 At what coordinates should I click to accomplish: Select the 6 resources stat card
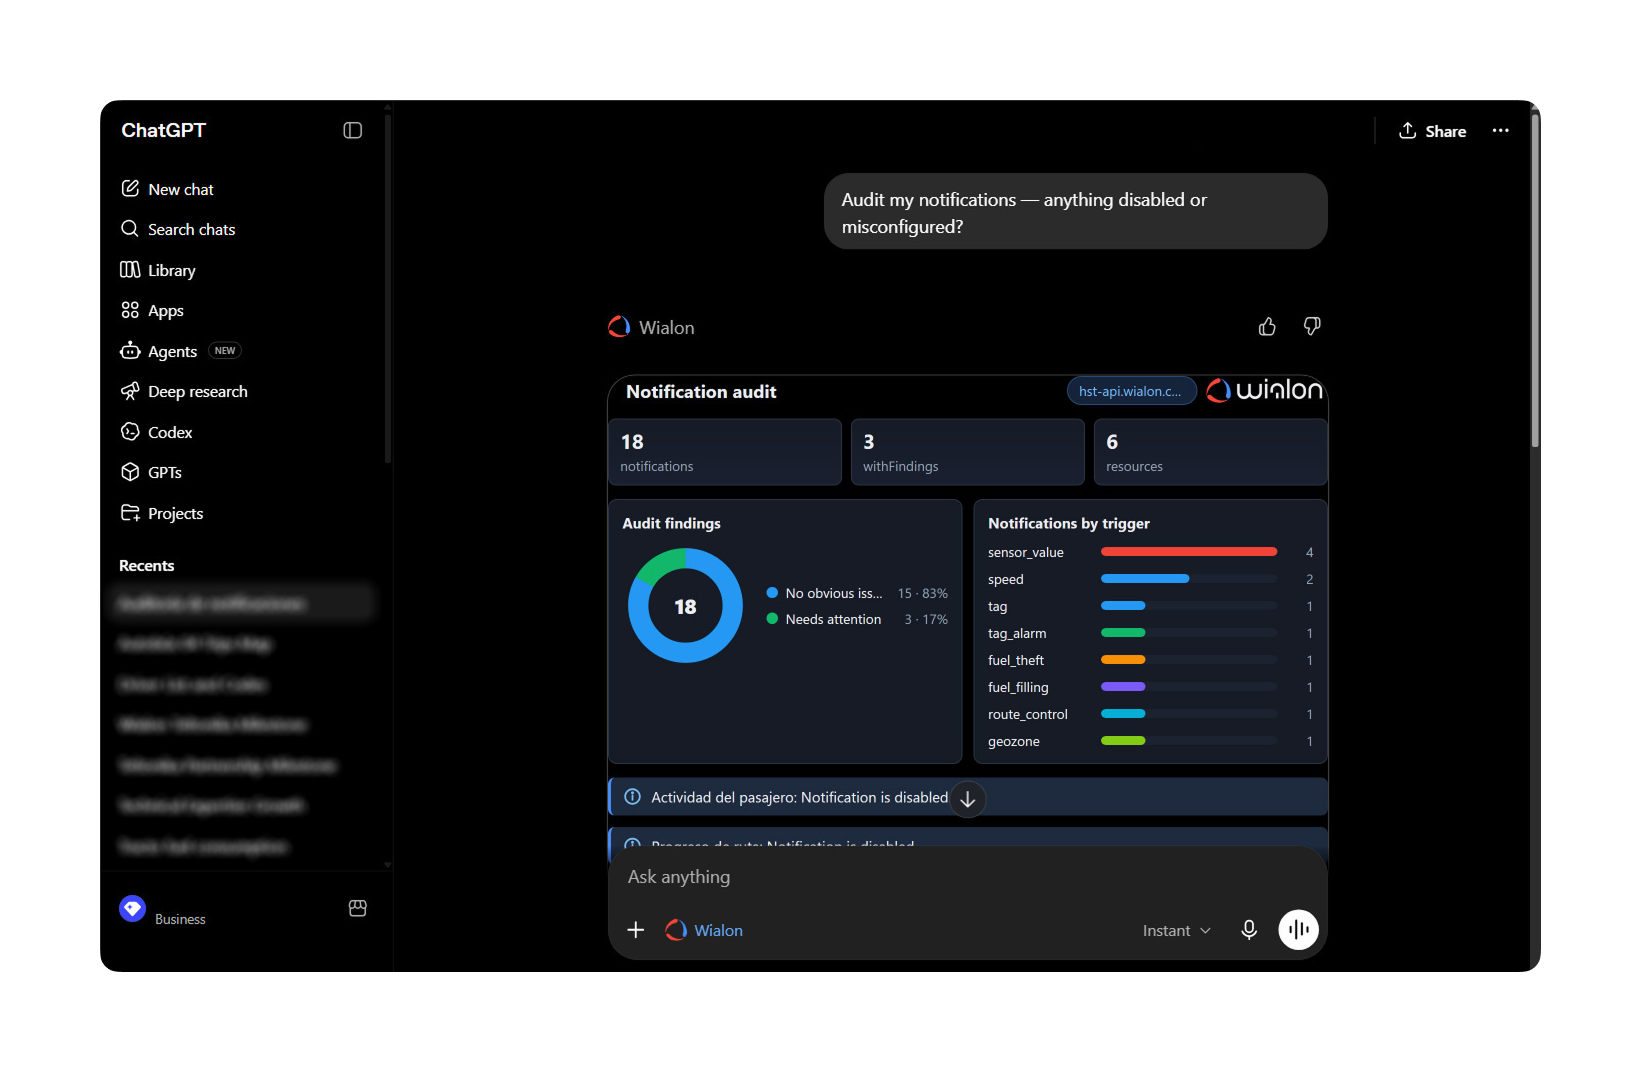(1210, 452)
